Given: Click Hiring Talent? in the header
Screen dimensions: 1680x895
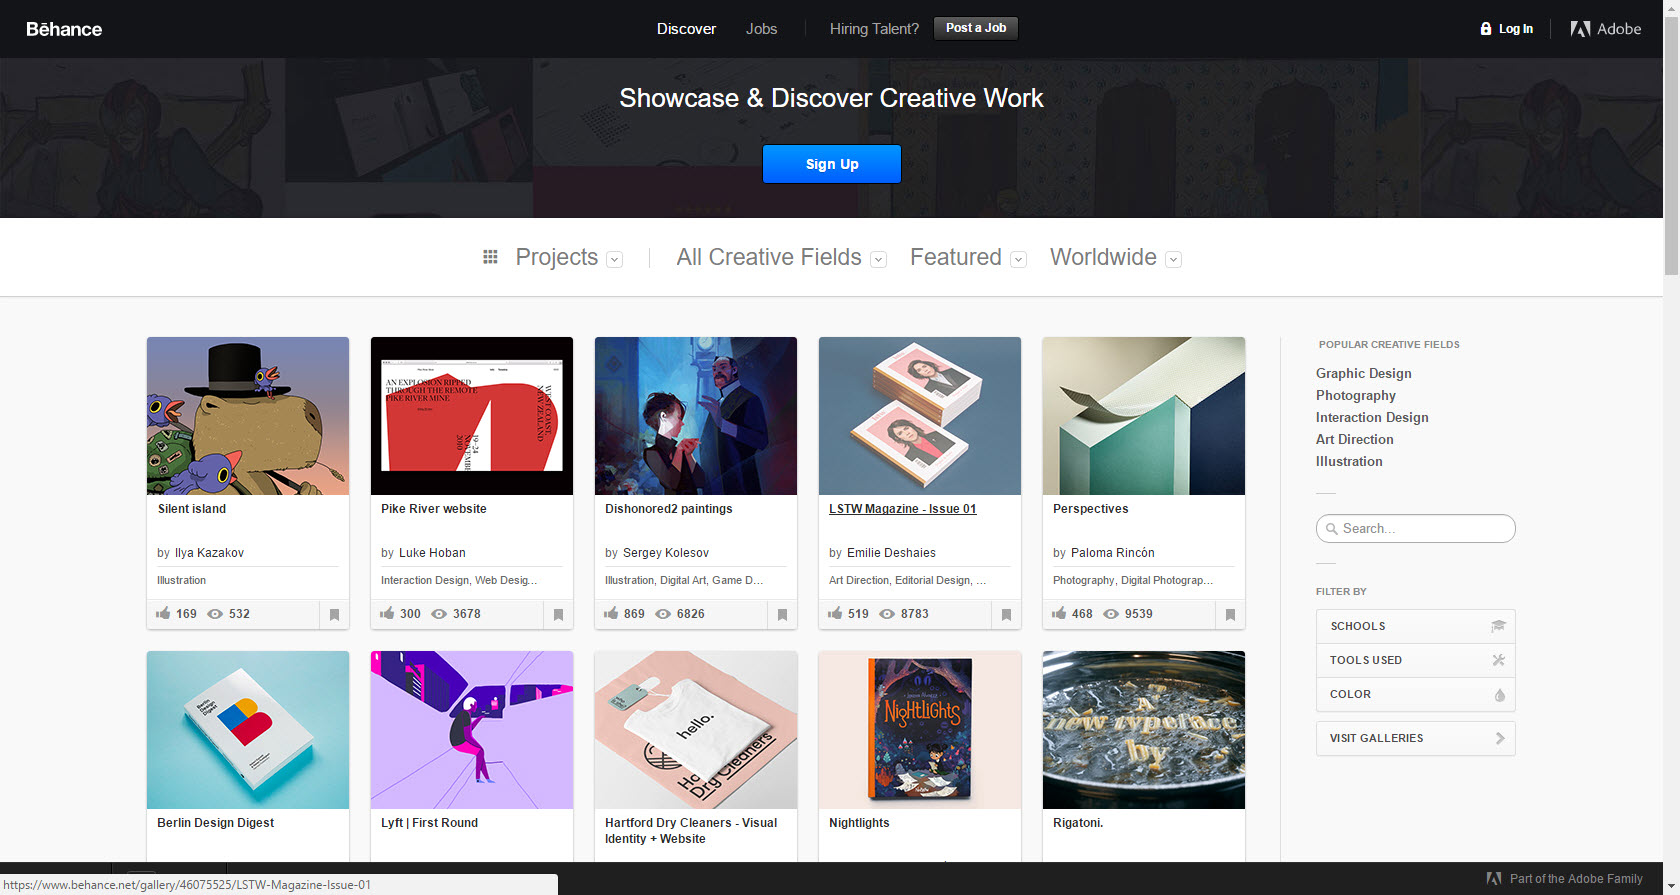Looking at the screenshot, I should tap(874, 29).
